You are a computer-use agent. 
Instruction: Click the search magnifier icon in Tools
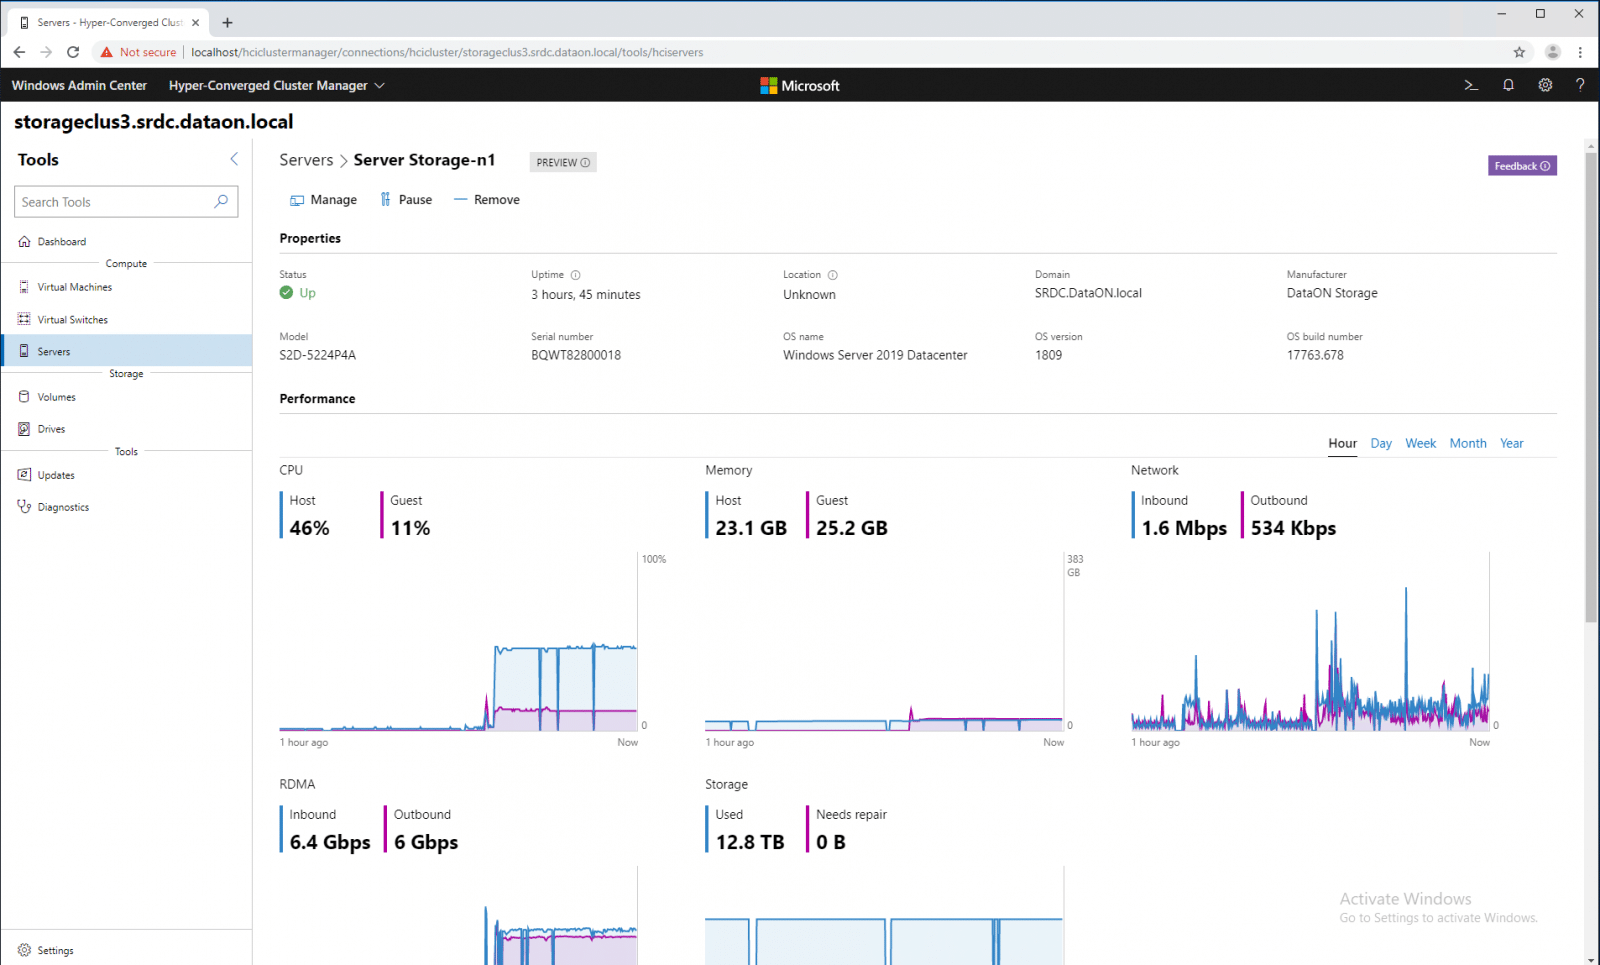tap(221, 201)
